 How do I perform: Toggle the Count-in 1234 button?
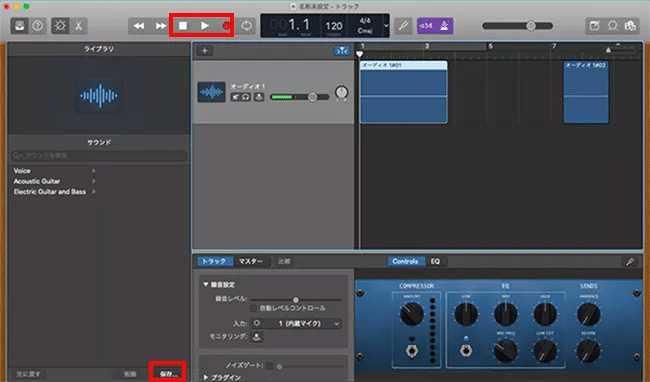[x=426, y=26]
